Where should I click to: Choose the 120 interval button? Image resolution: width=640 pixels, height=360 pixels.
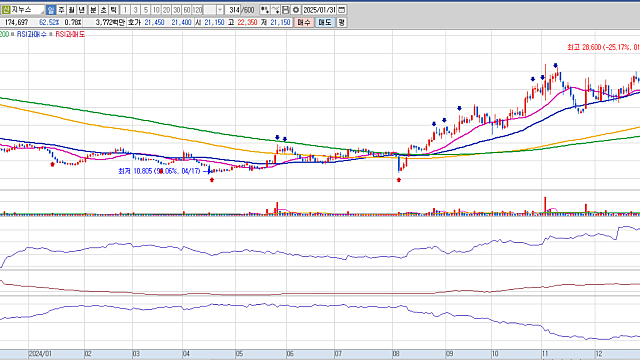coord(197,10)
